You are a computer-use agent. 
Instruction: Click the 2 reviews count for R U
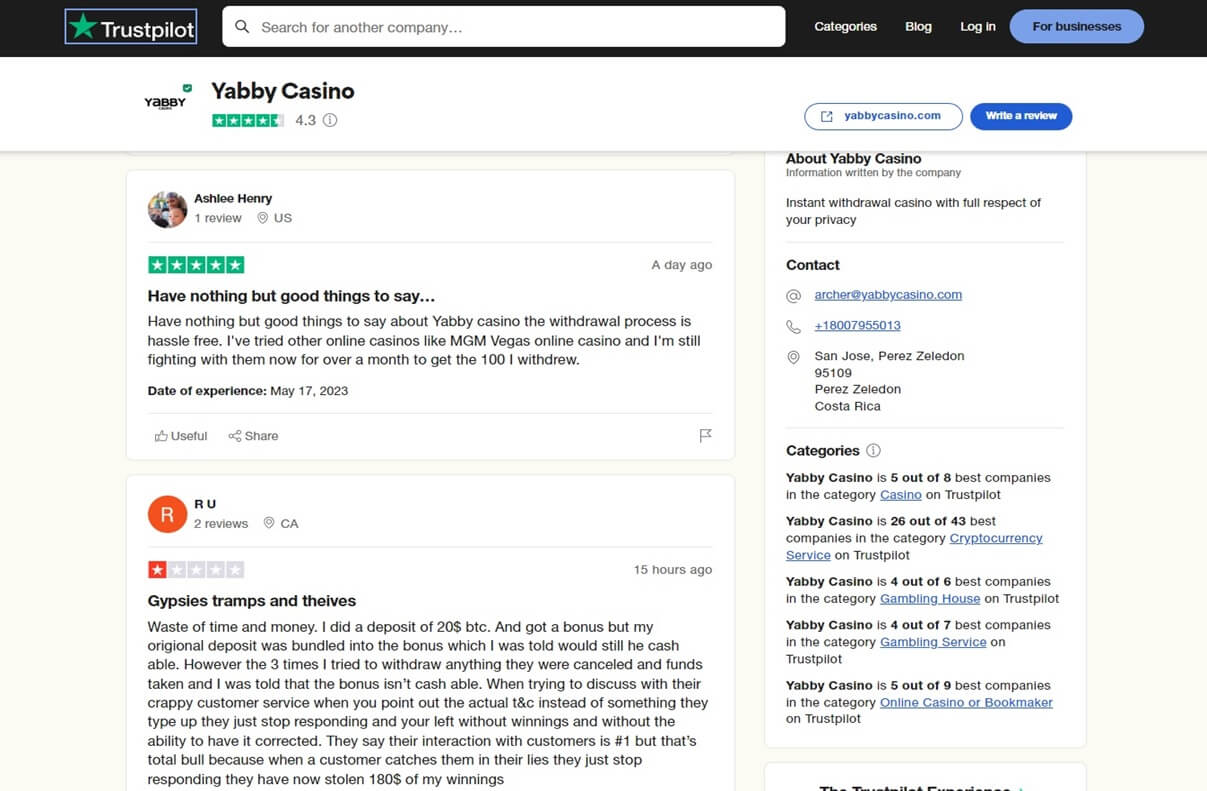coord(221,523)
